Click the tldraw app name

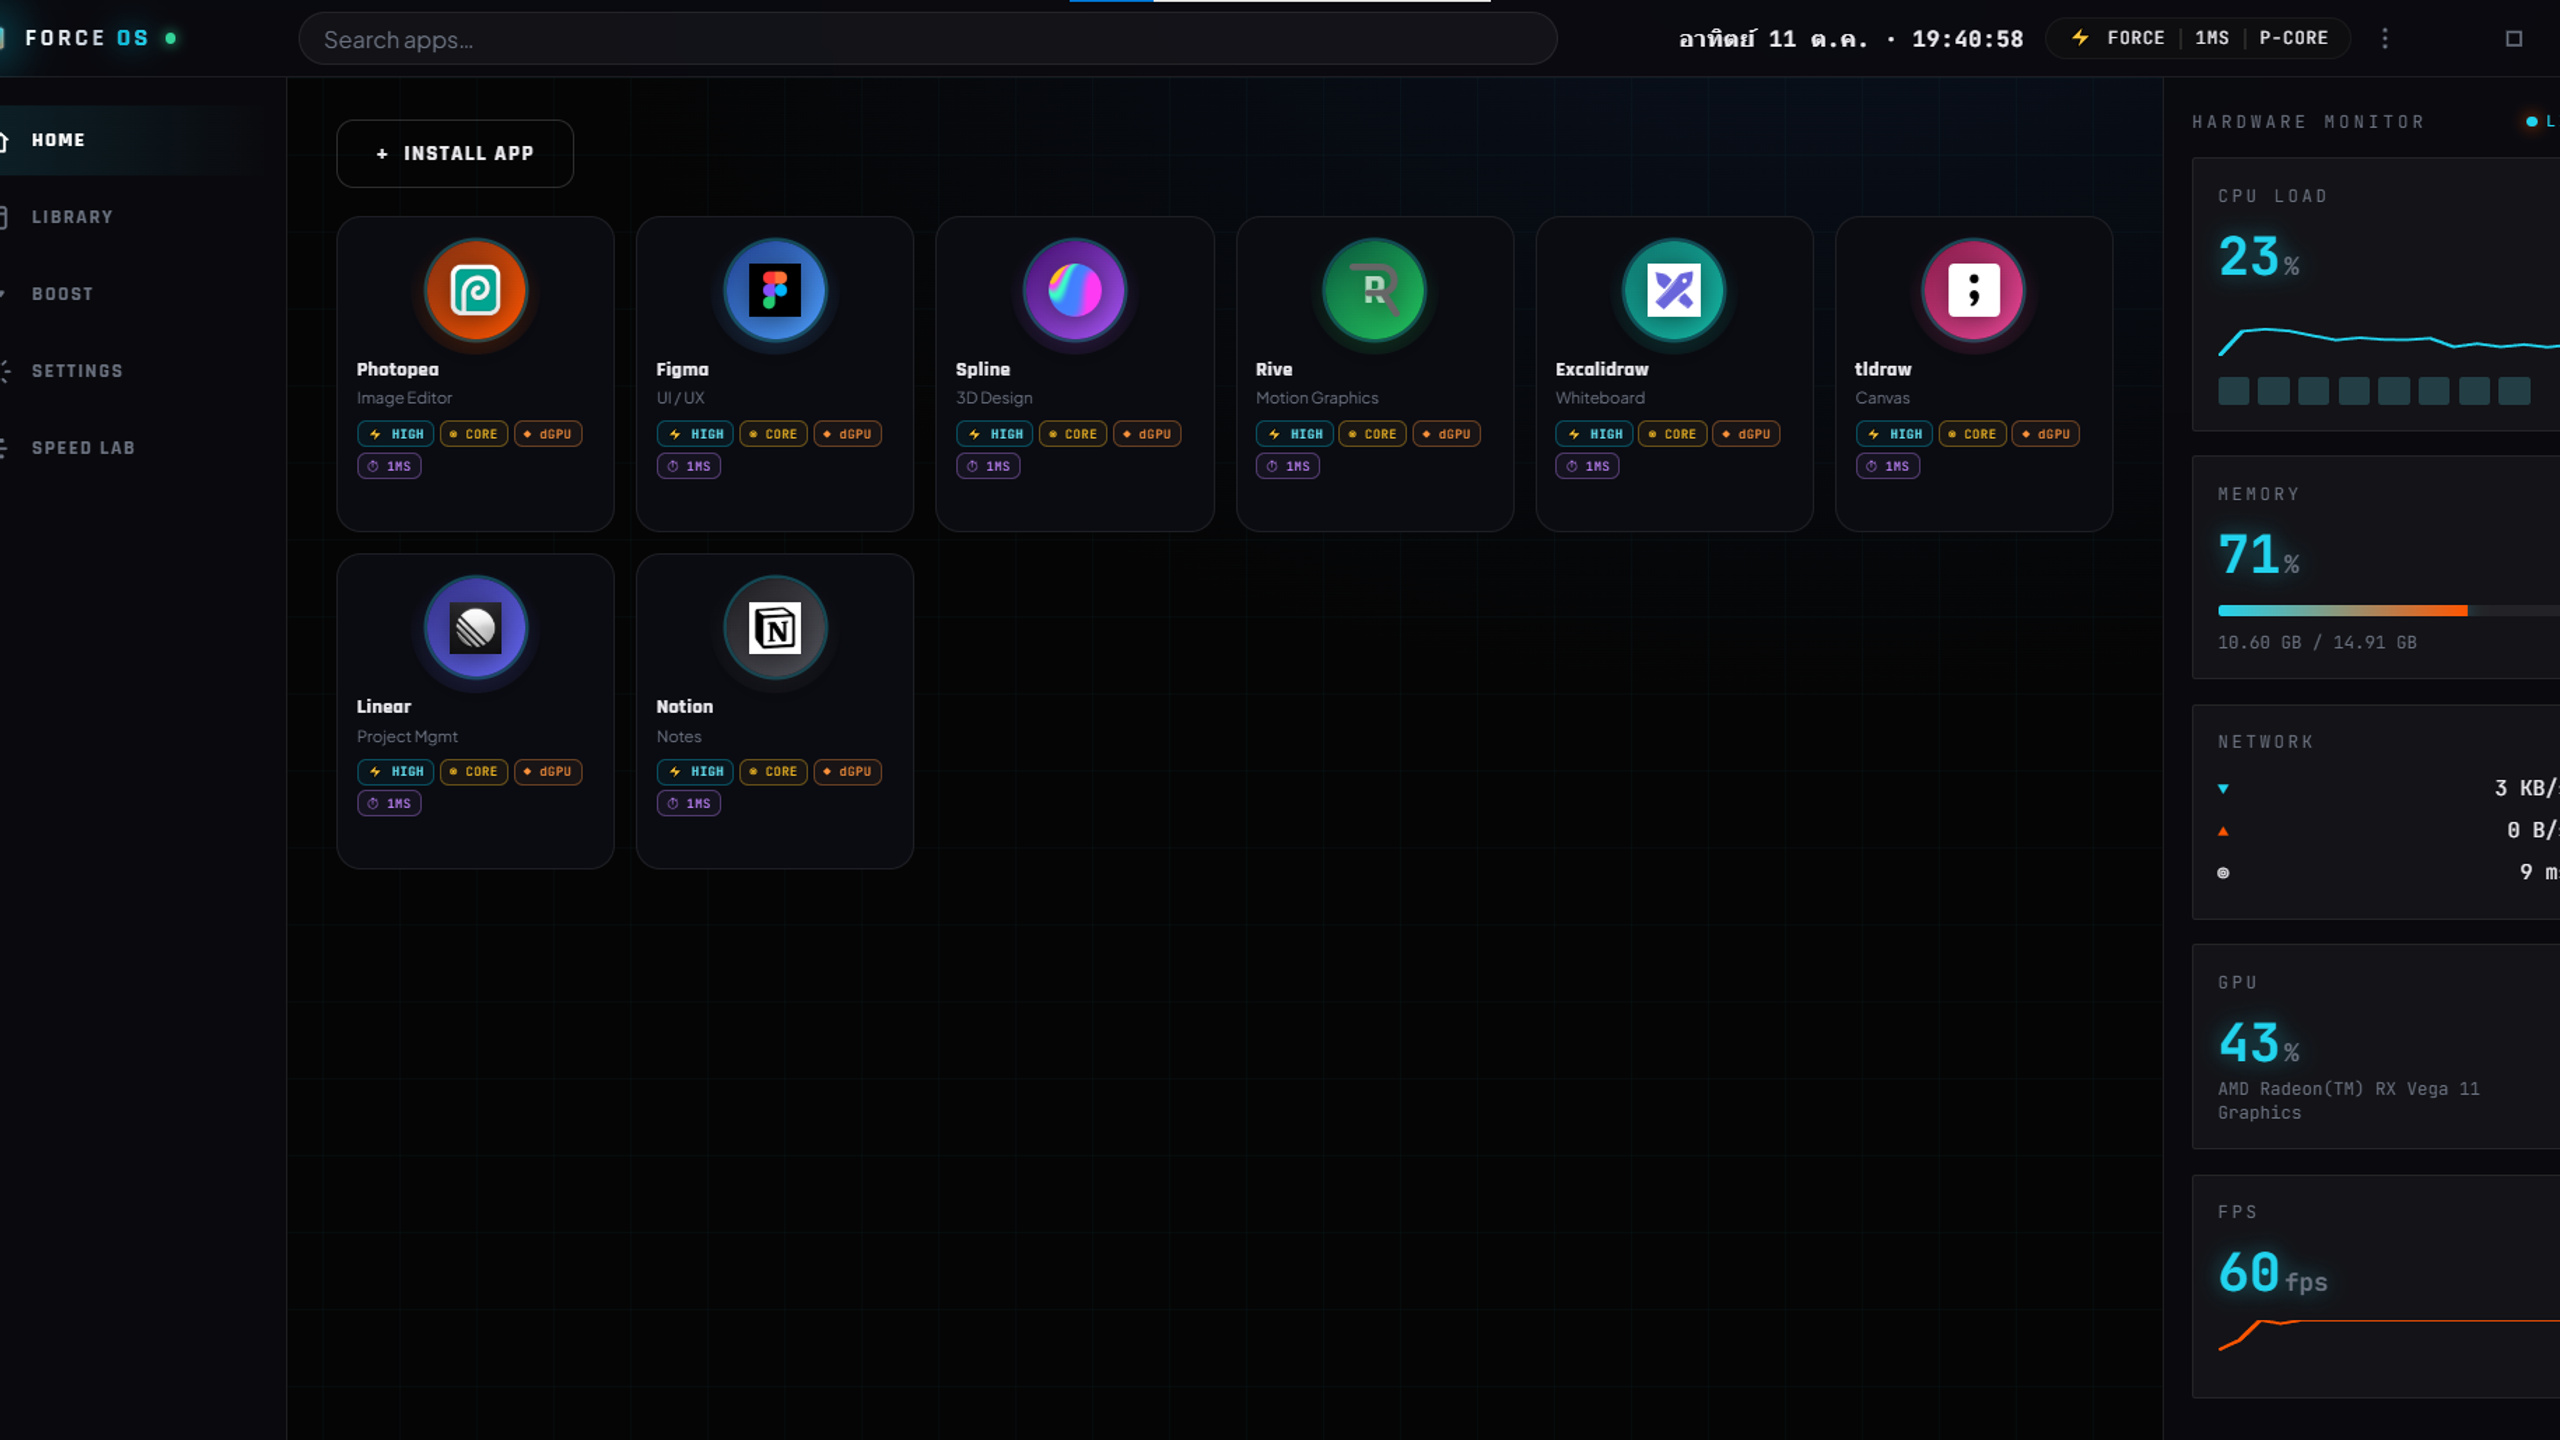coord(1883,369)
